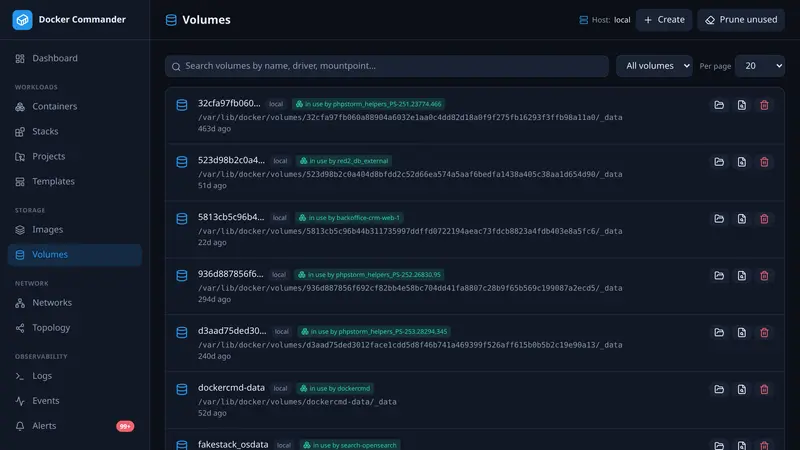The image size is (800, 450).
Task: Browse files of volume 32cfa97fb060
Action: click(x=719, y=105)
